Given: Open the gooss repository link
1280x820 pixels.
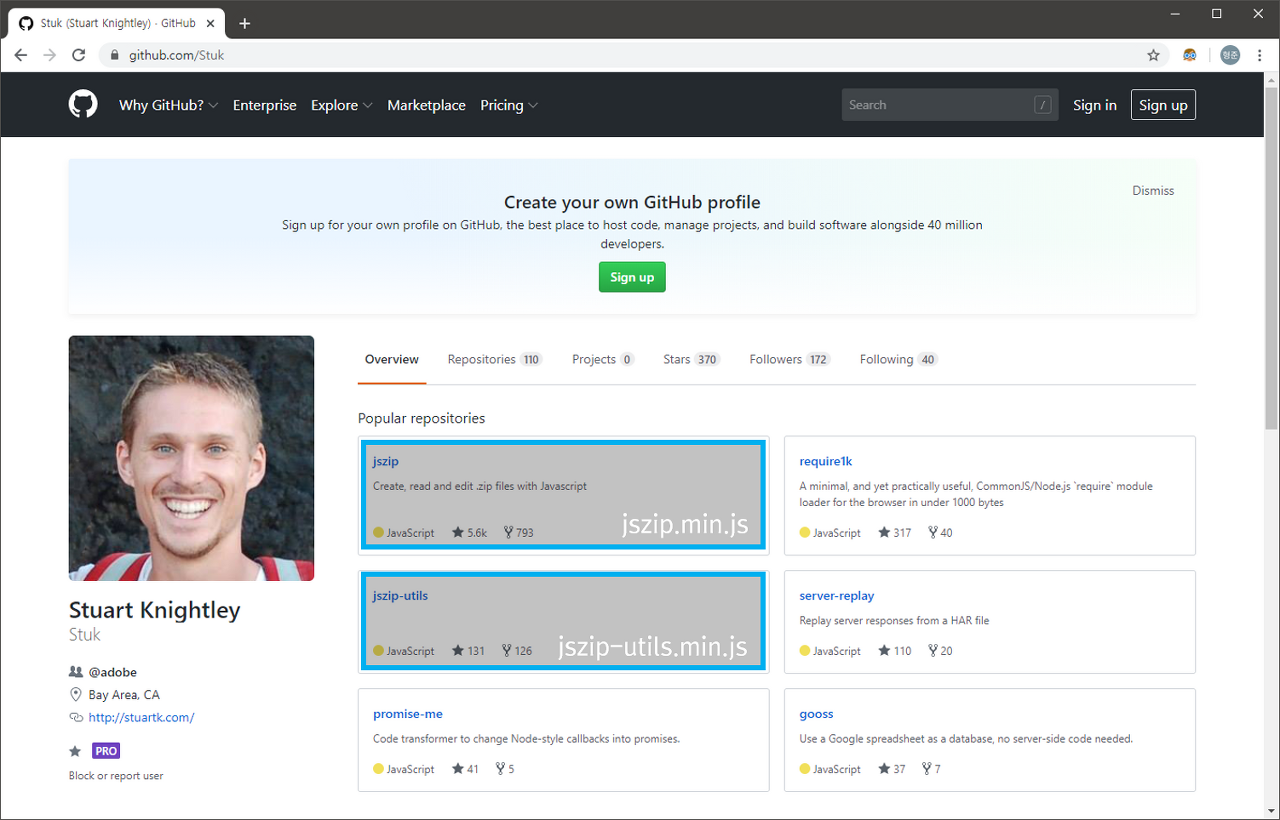Looking at the screenshot, I should coord(817,714).
